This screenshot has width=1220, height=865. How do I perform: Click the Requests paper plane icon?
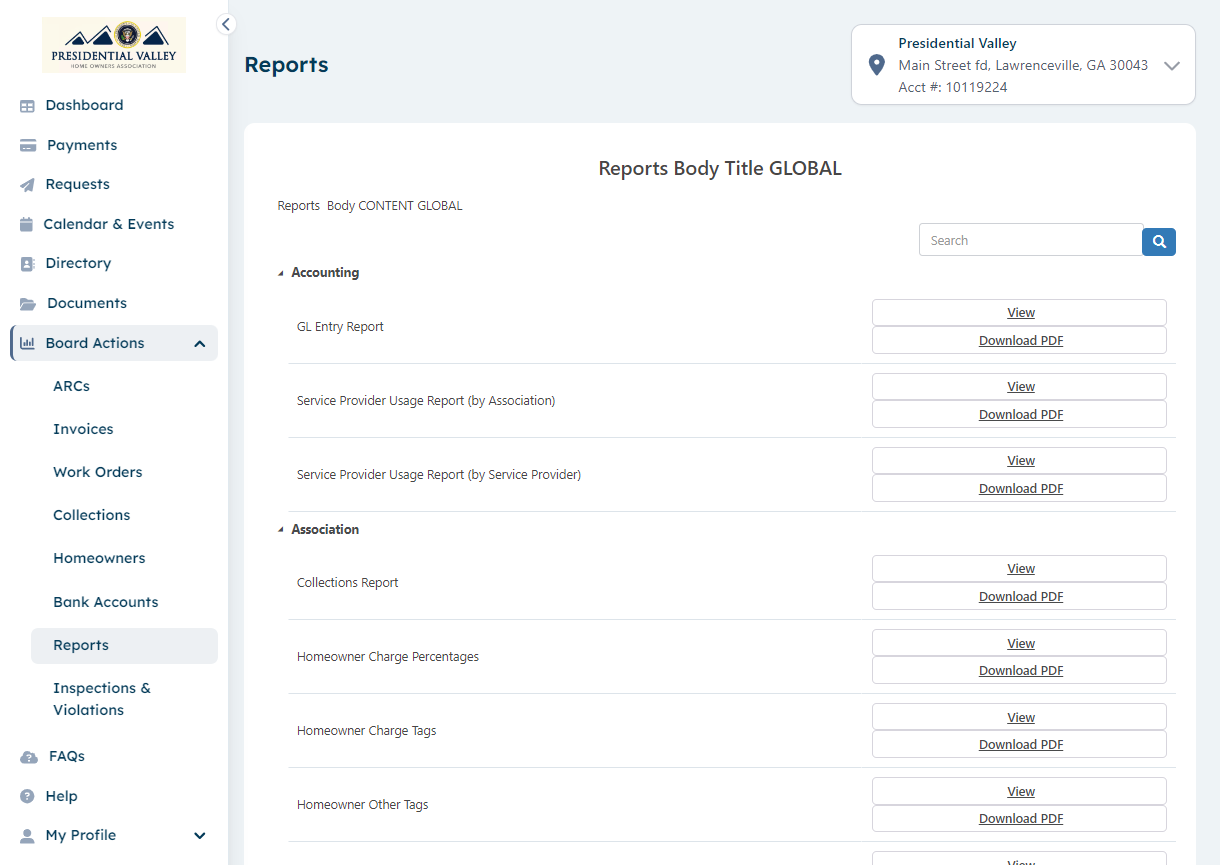[27, 185]
